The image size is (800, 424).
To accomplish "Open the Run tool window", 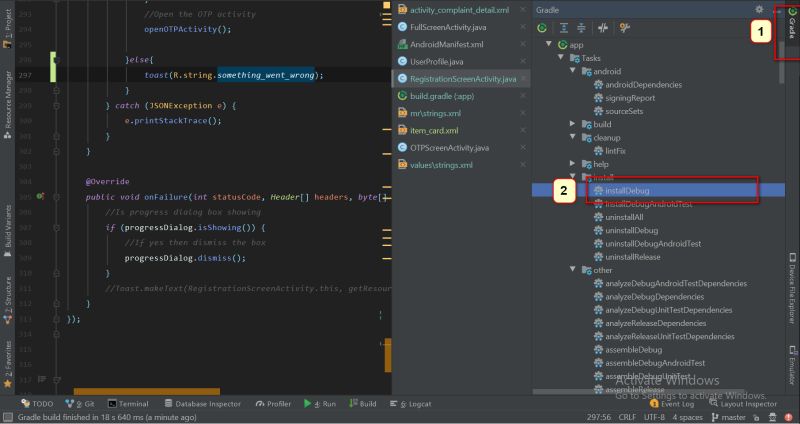I will pyautogui.click(x=320, y=404).
